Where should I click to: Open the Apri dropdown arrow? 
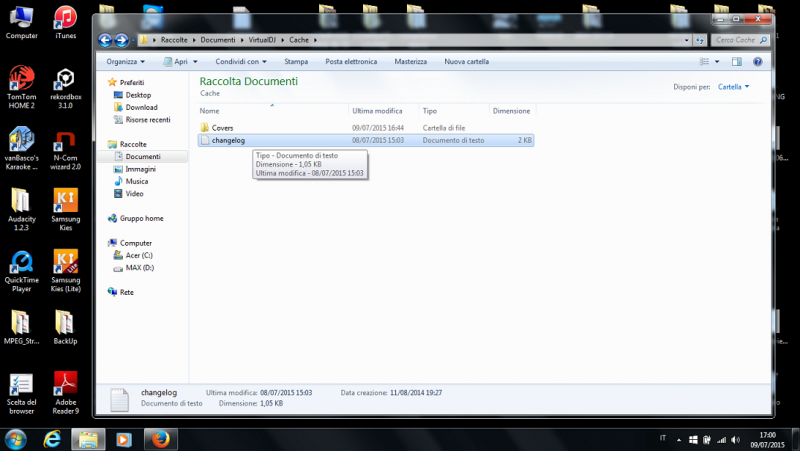pos(195,62)
